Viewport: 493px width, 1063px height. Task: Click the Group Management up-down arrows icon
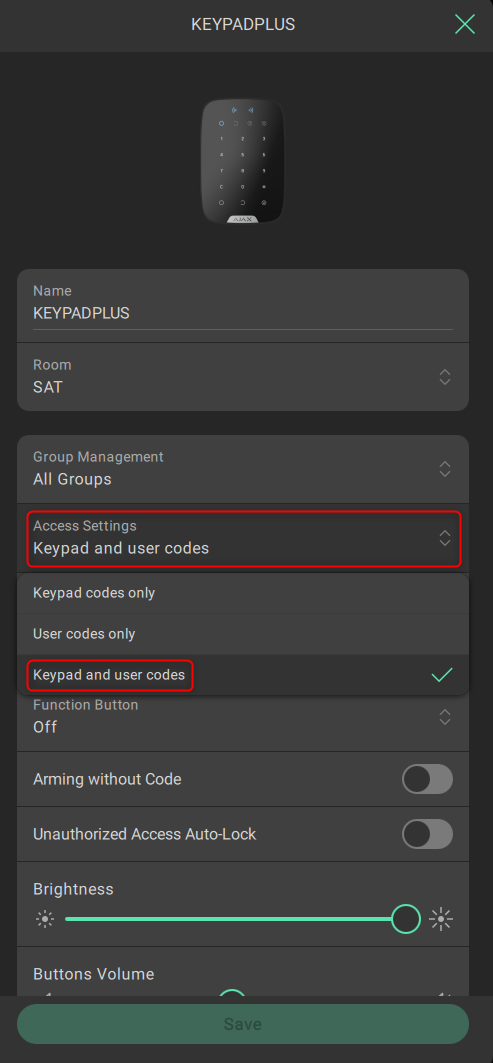click(445, 468)
